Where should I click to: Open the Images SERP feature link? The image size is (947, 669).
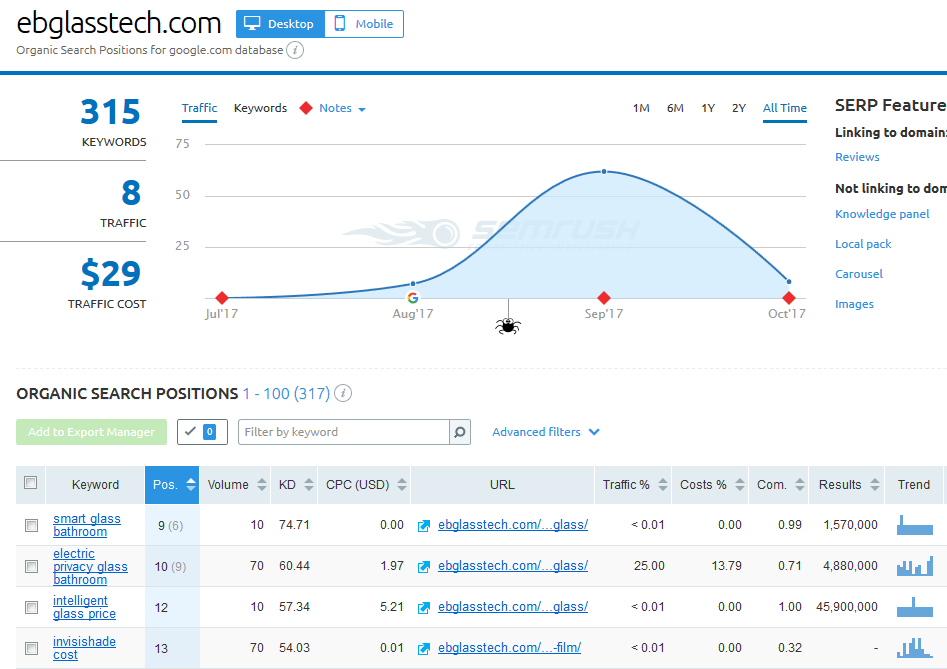click(855, 304)
